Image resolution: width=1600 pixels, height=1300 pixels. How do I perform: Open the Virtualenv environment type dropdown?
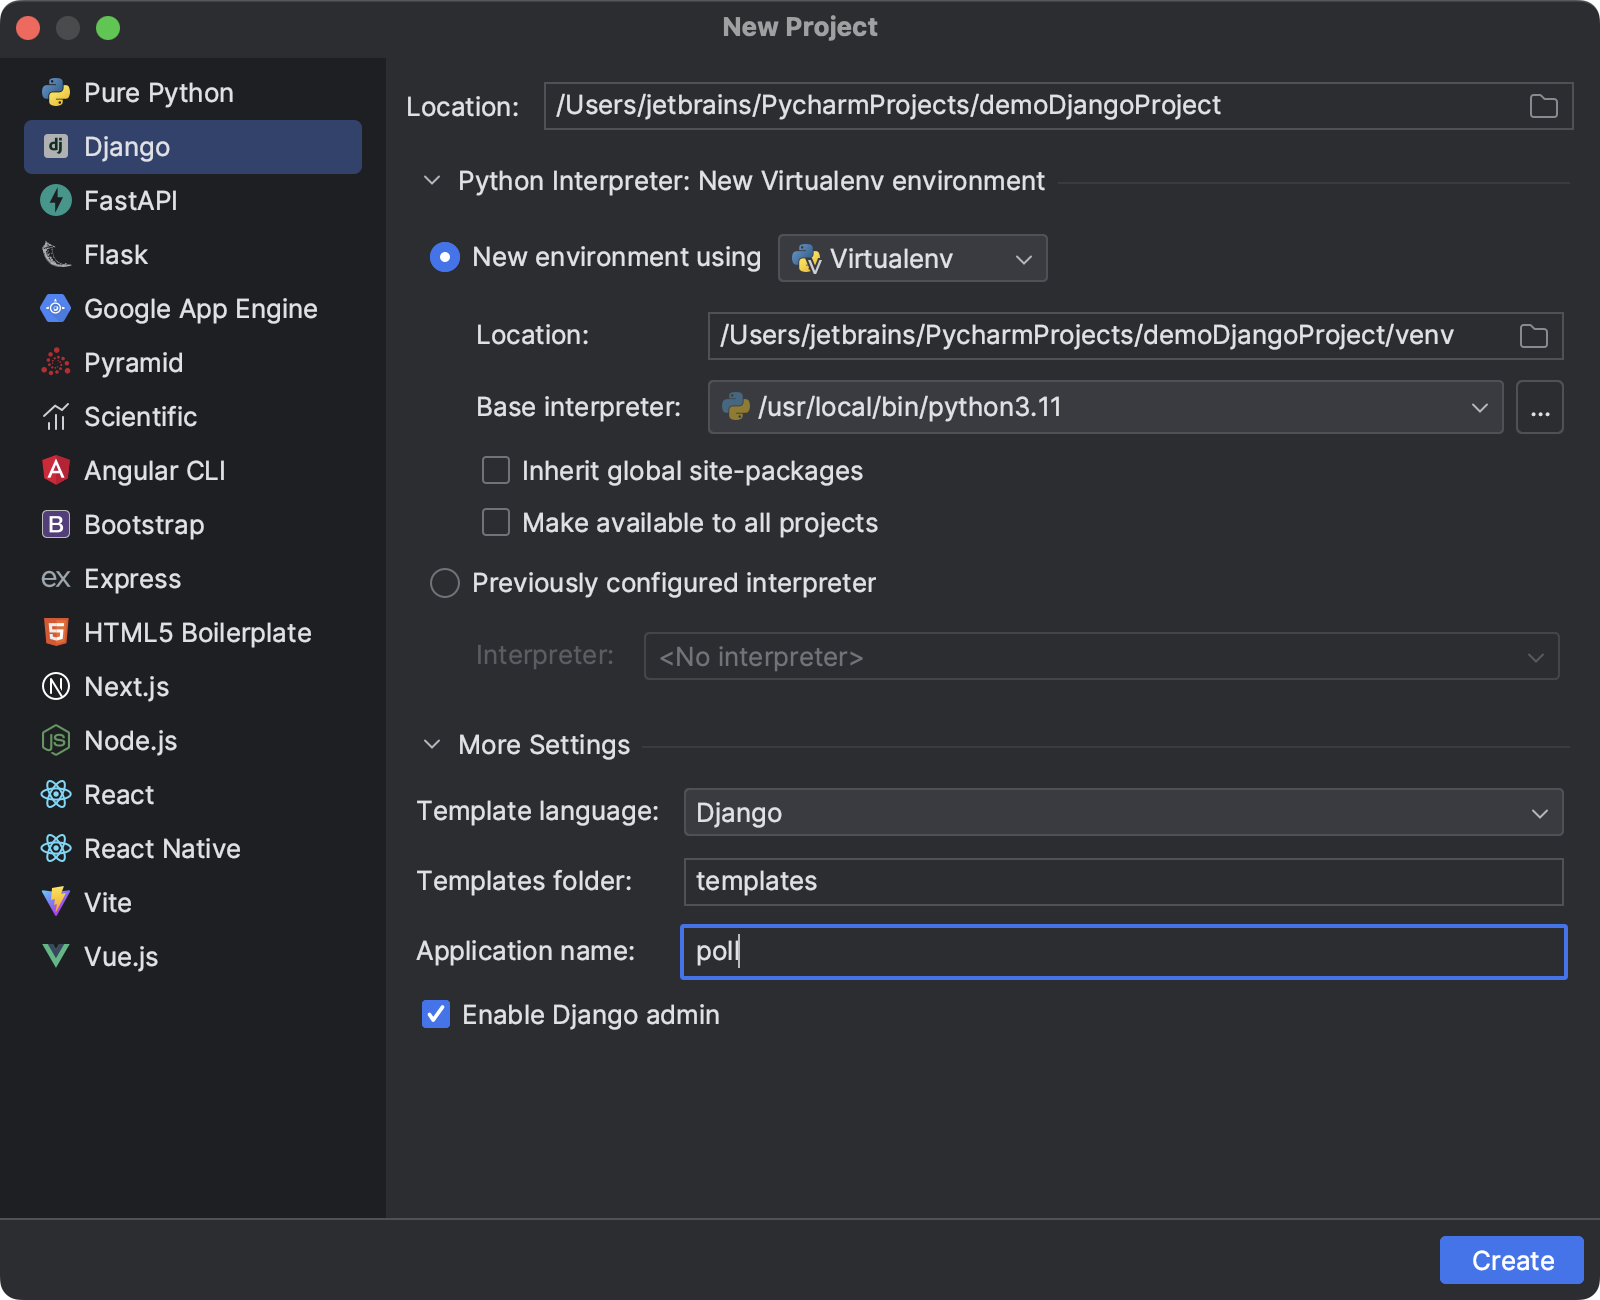pos(1022,258)
